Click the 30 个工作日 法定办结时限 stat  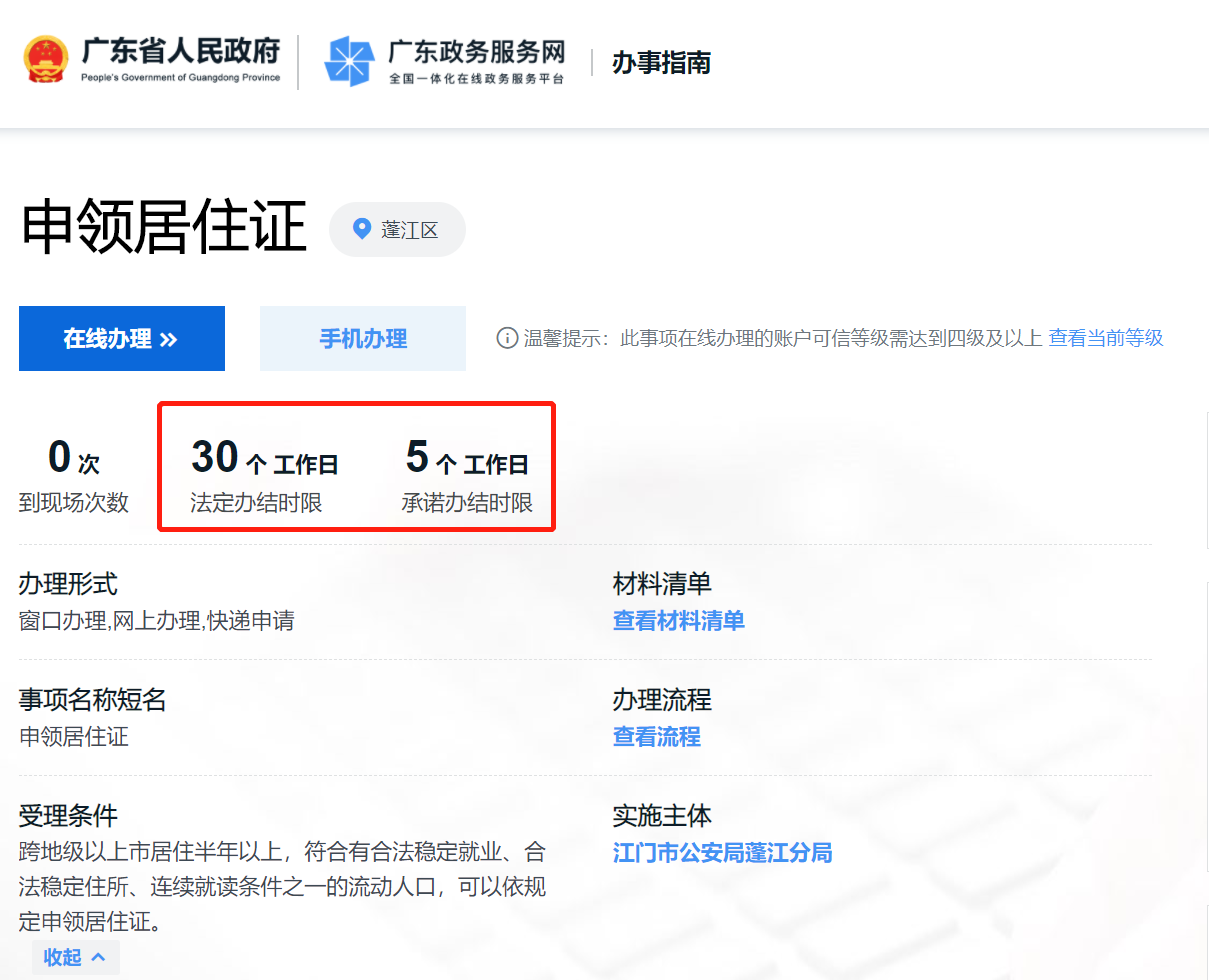(x=264, y=475)
